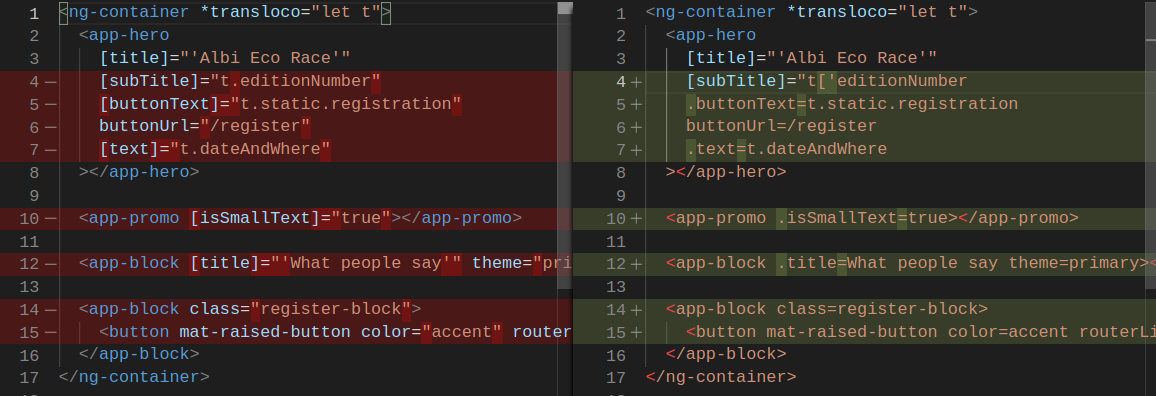Click [title]="'Albi Eco Race'" in the left pane
Image resolution: width=1156 pixels, height=396 pixels.
point(225,58)
